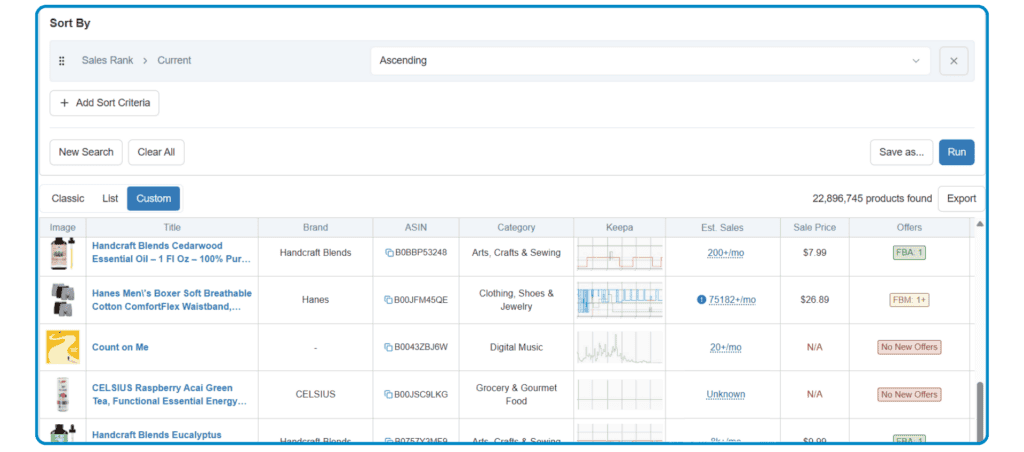Open the Ascending sort order dropdown

coord(650,61)
